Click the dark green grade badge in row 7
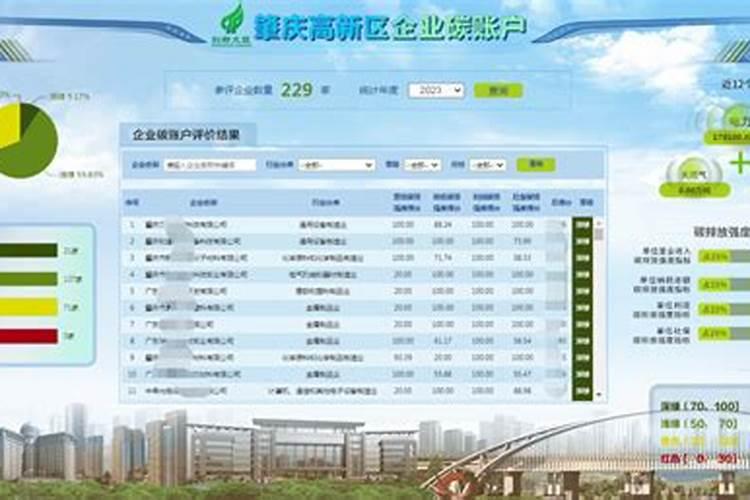Viewport: 750px width, 500px height. coord(582,324)
